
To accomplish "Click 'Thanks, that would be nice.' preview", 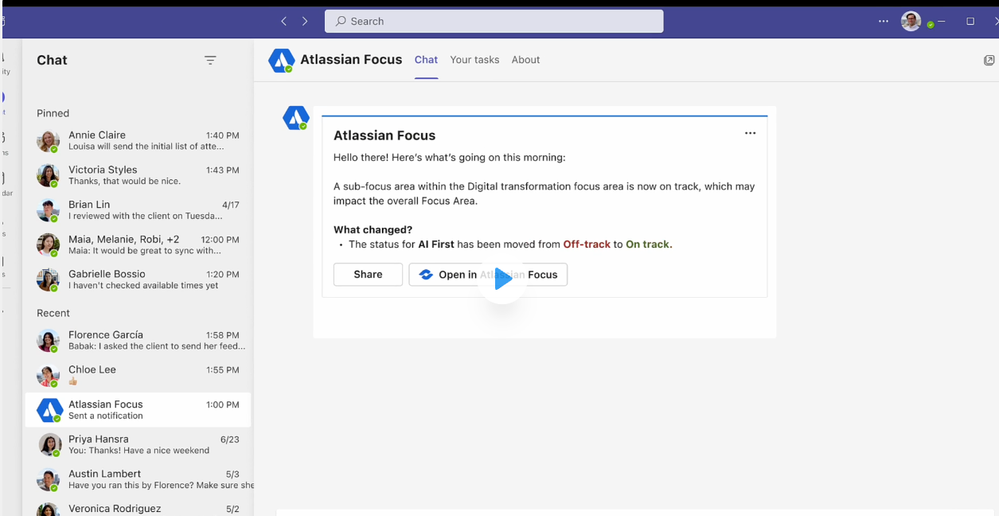I will 125,182.
